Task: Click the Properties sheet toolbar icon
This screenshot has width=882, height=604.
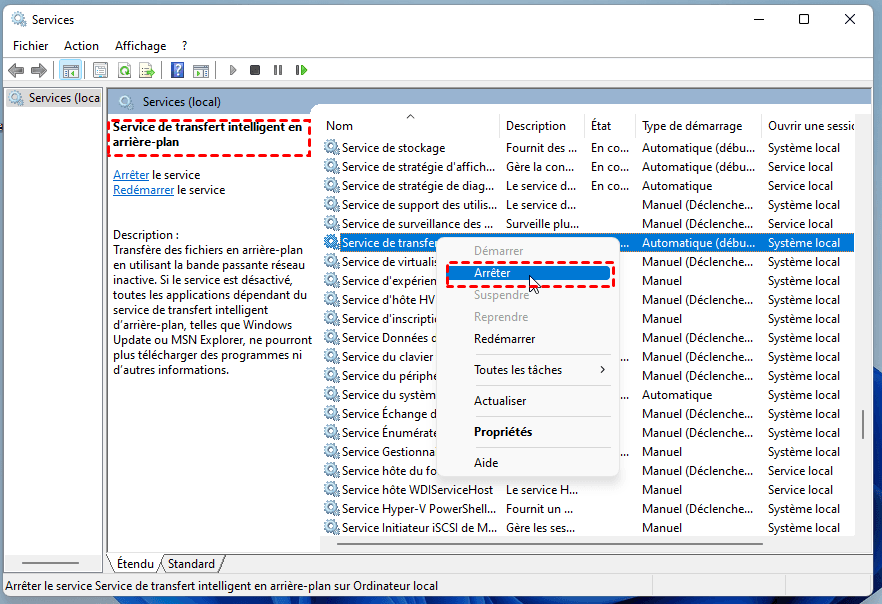Action: [x=100, y=70]
